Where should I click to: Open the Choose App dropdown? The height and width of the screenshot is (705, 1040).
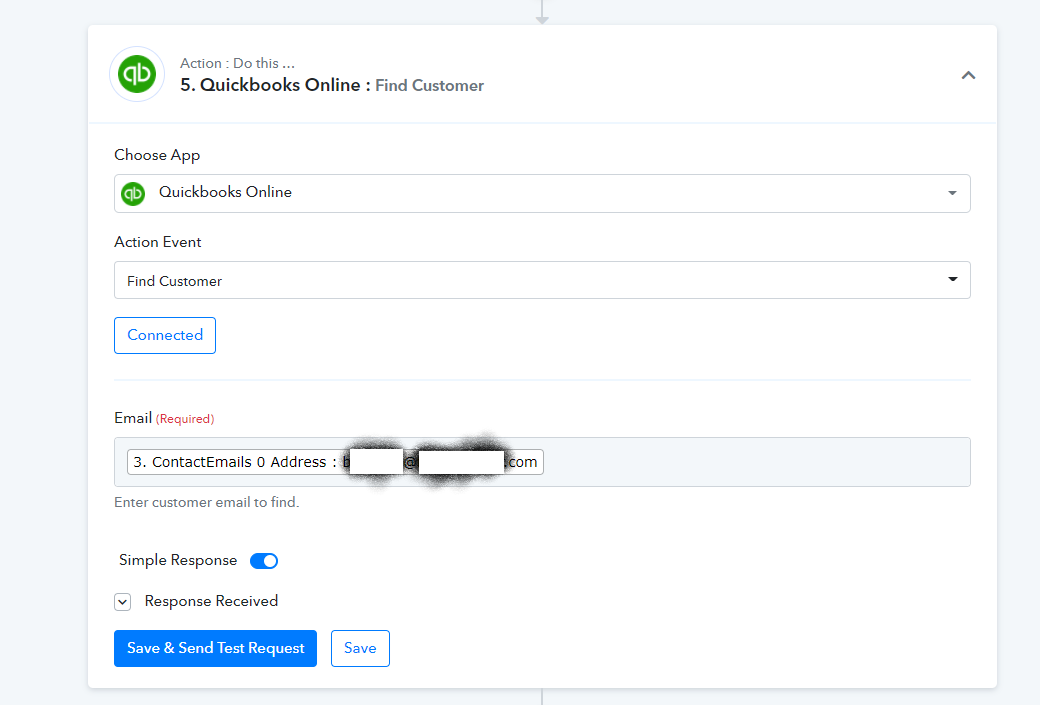(542, 193)
